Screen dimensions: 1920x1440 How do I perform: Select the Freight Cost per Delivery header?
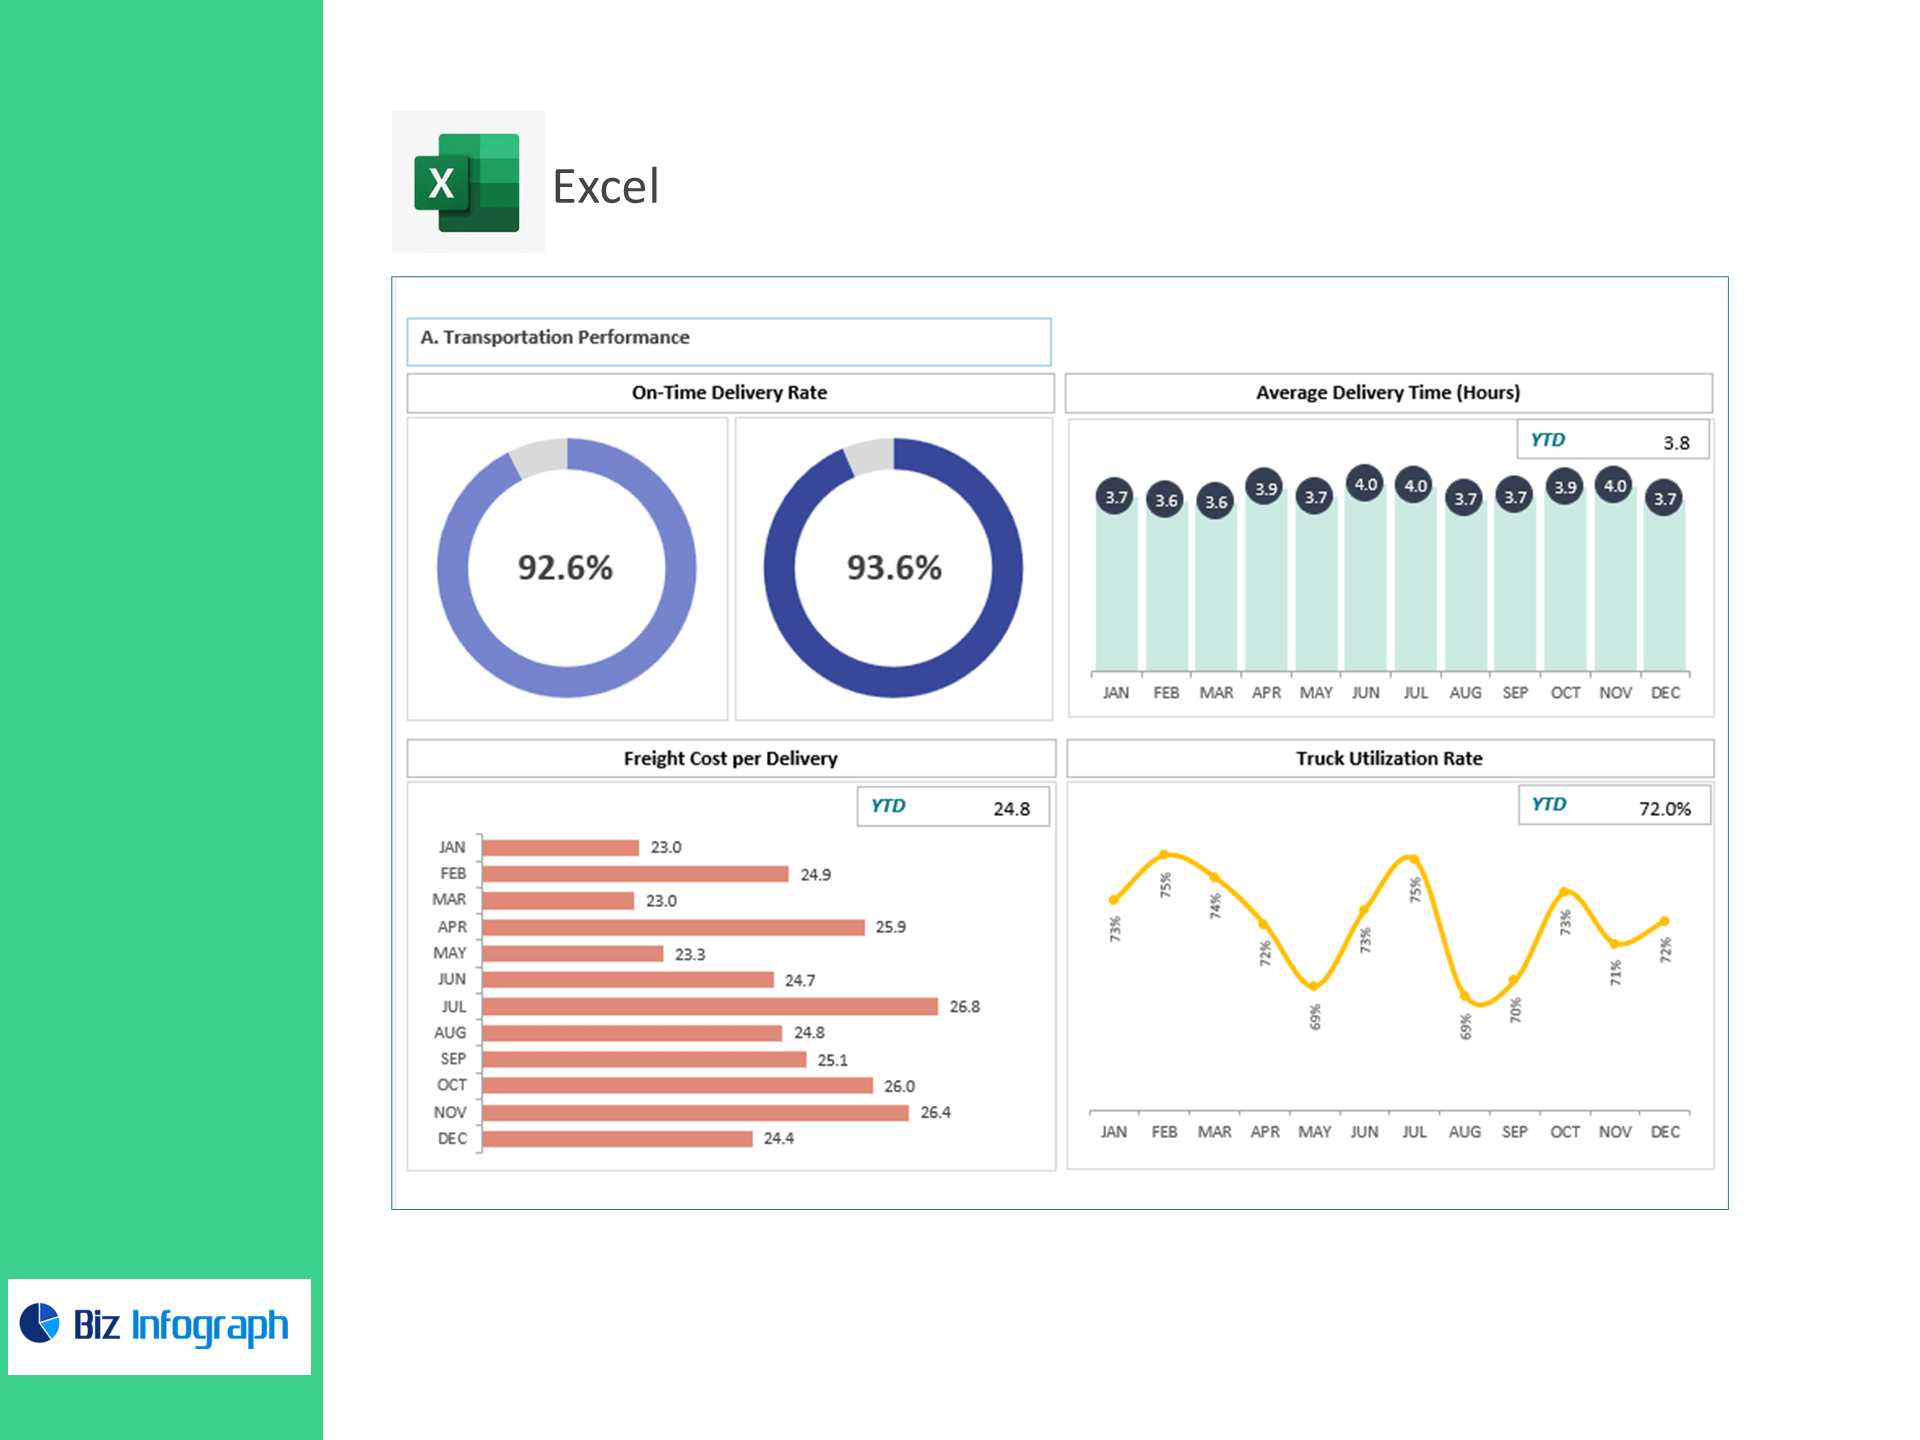pos(730,758)
